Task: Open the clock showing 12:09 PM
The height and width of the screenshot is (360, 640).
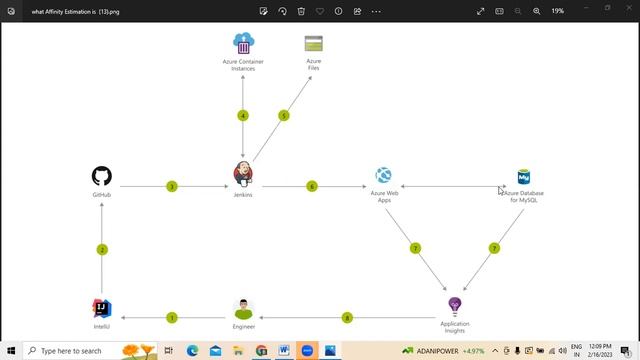Action: (600, 351)
